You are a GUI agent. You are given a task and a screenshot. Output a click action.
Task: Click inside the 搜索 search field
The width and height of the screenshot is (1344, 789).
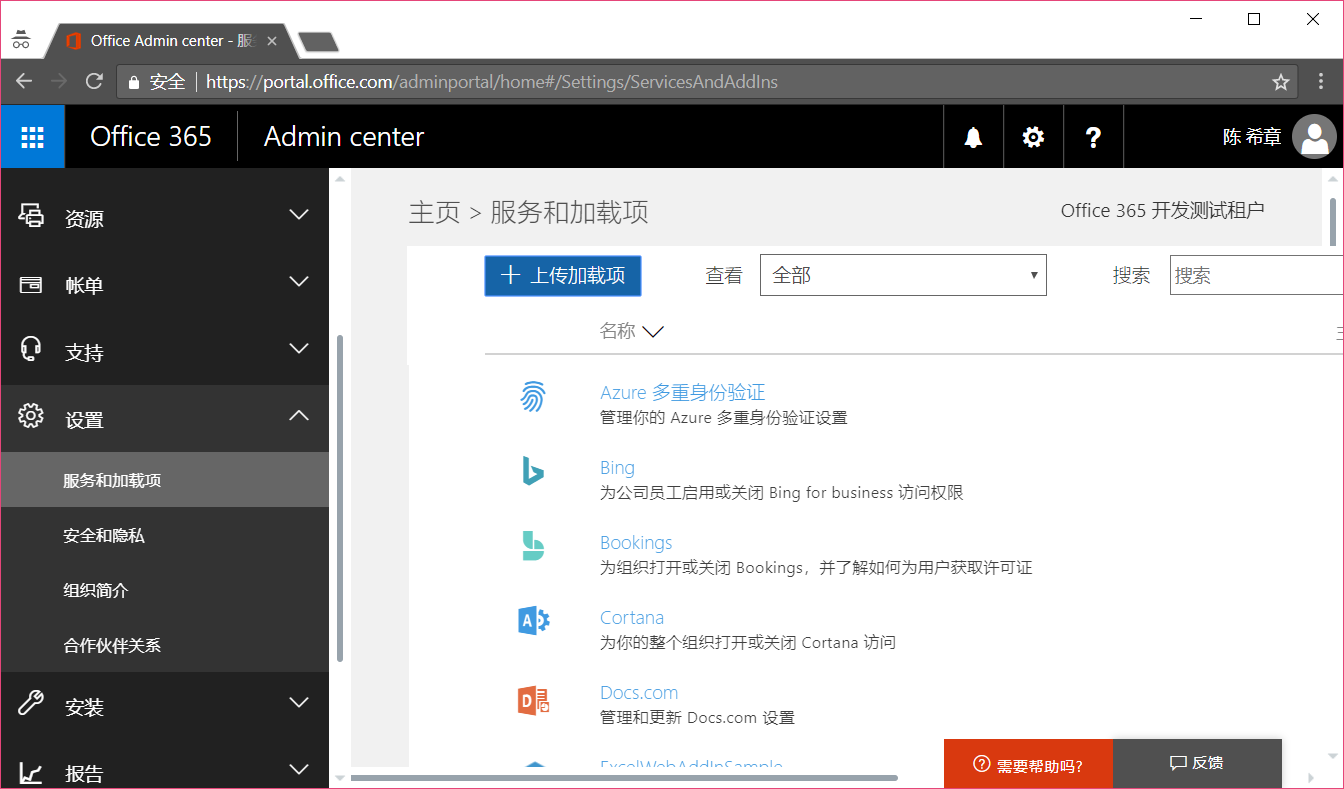[x=1255, y=274]
